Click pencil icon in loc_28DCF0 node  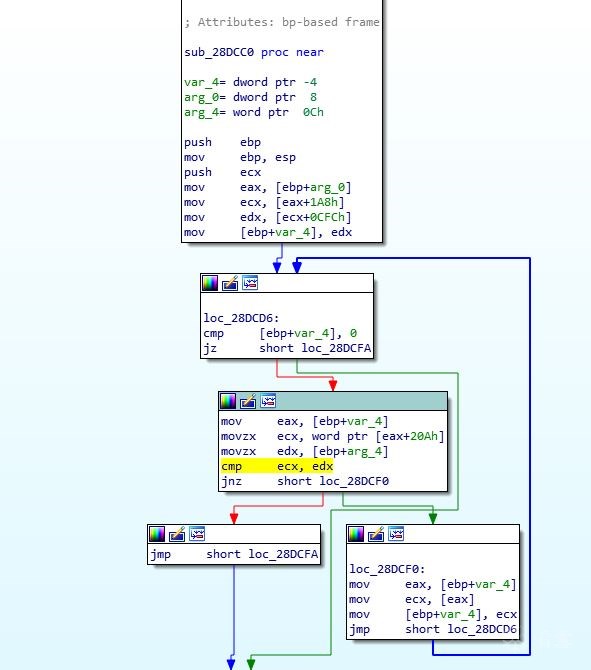pyautogui.click(x=376, y=534)
